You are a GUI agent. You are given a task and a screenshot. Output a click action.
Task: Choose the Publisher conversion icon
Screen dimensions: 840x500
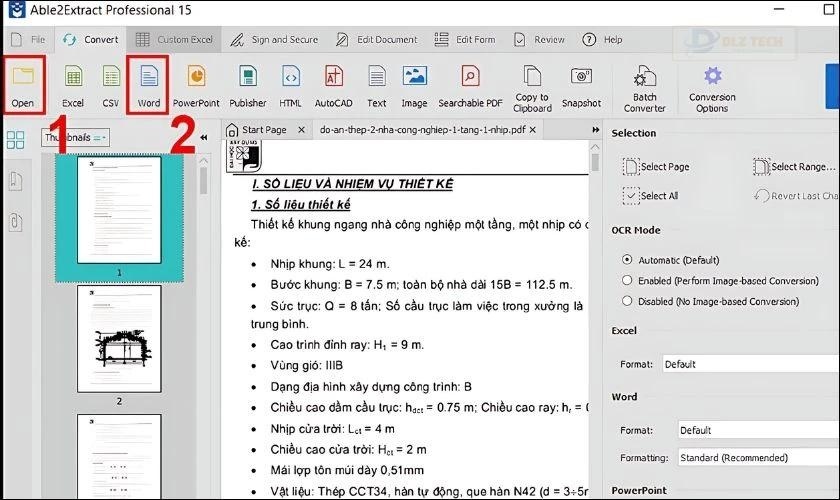pos(248,77)
